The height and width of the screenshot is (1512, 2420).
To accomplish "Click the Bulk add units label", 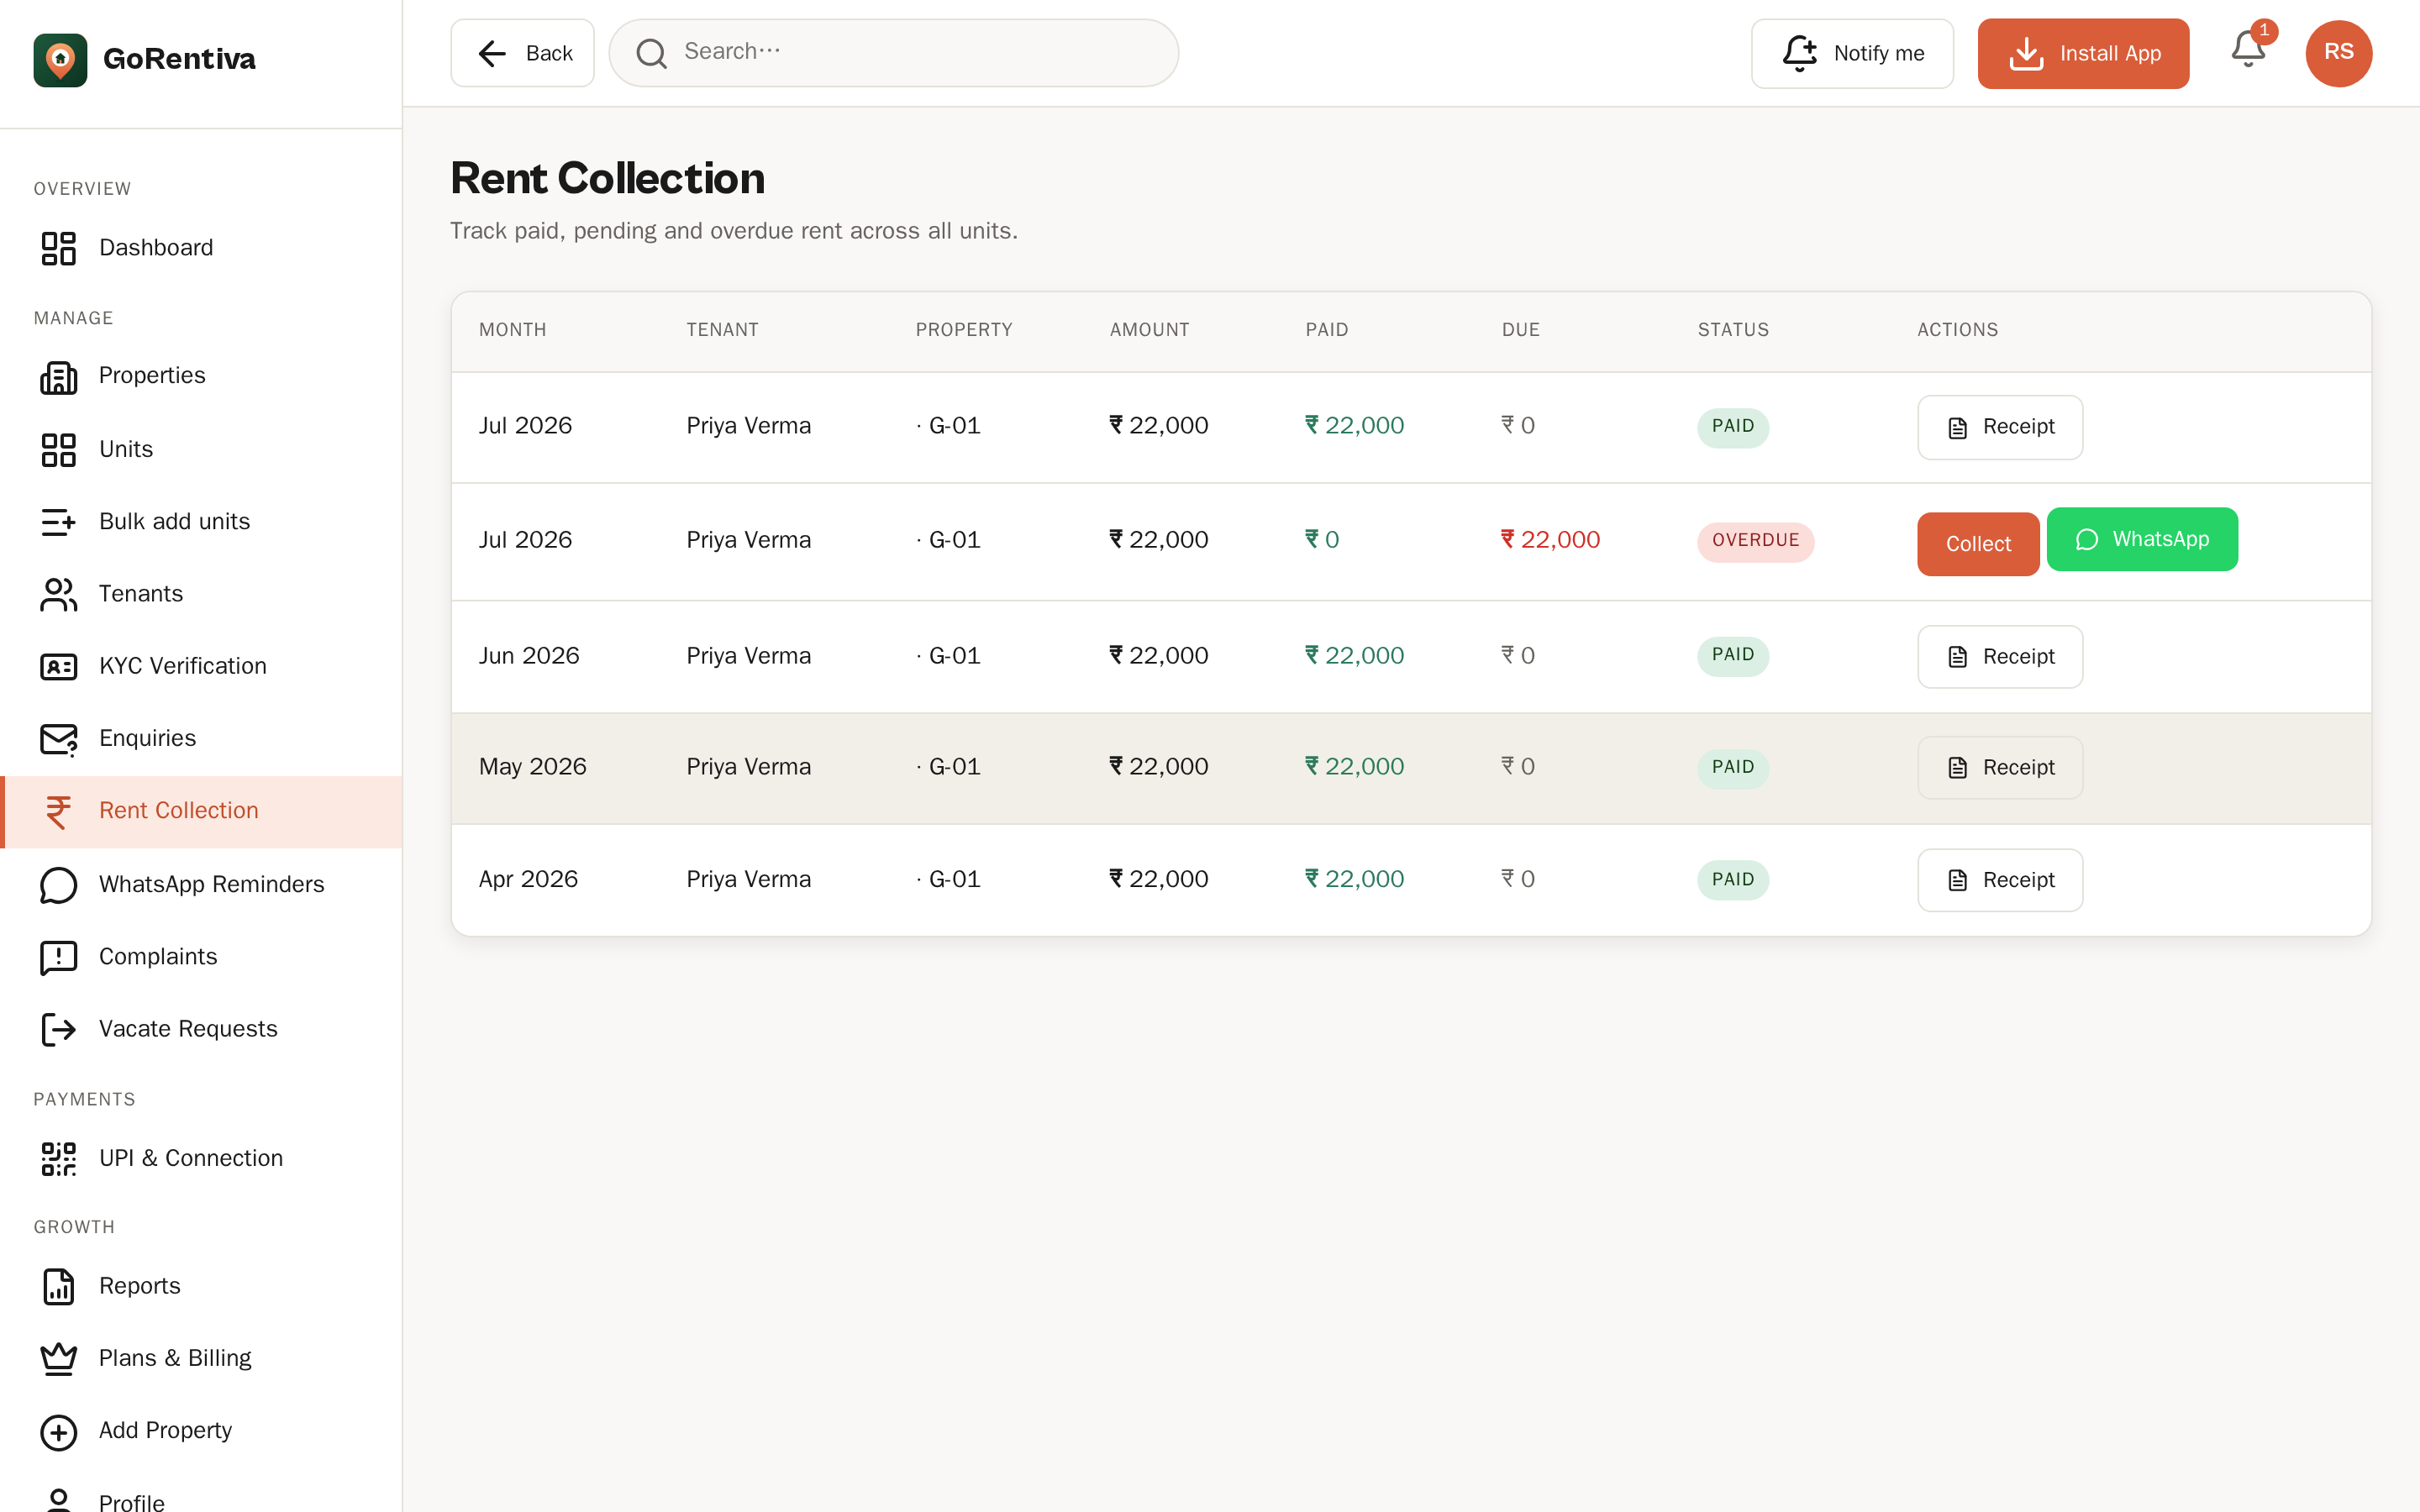I will [x=174, y=522].
